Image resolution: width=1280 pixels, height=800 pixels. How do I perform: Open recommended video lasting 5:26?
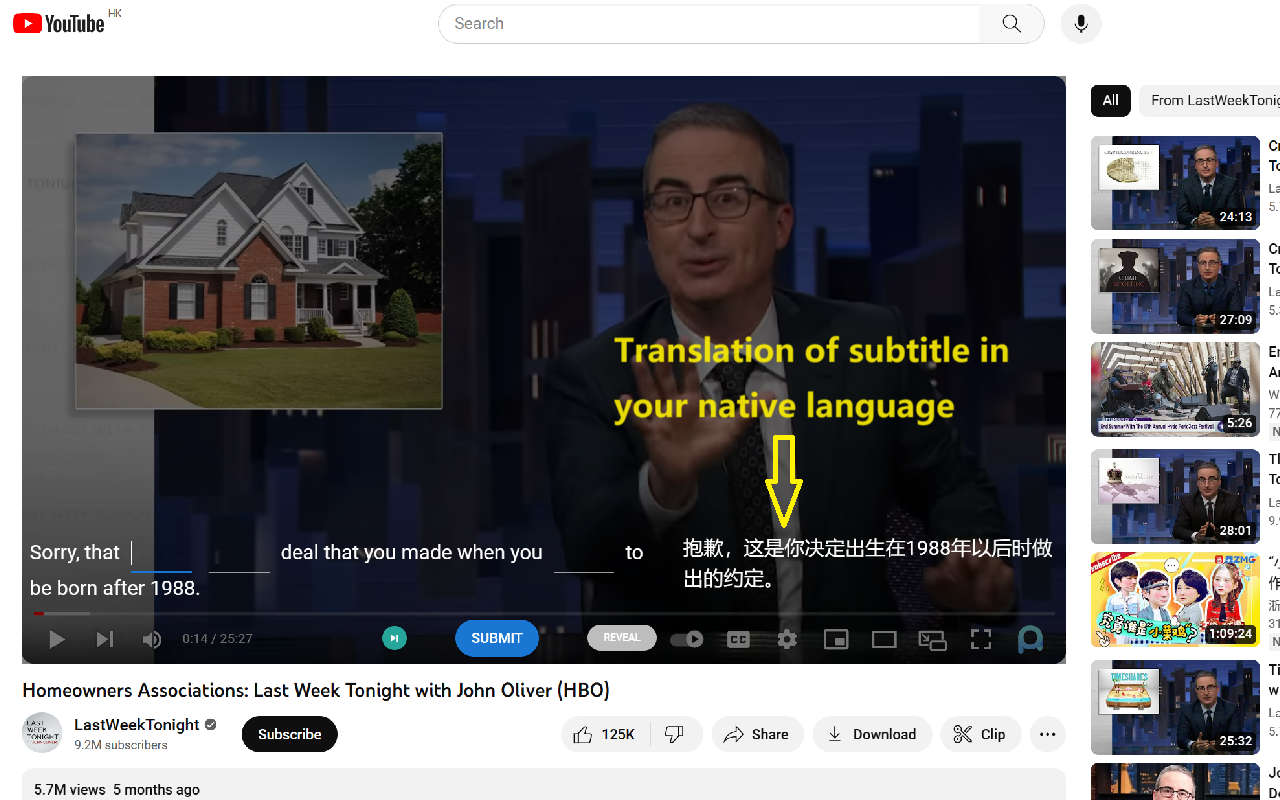point(1175,390)
